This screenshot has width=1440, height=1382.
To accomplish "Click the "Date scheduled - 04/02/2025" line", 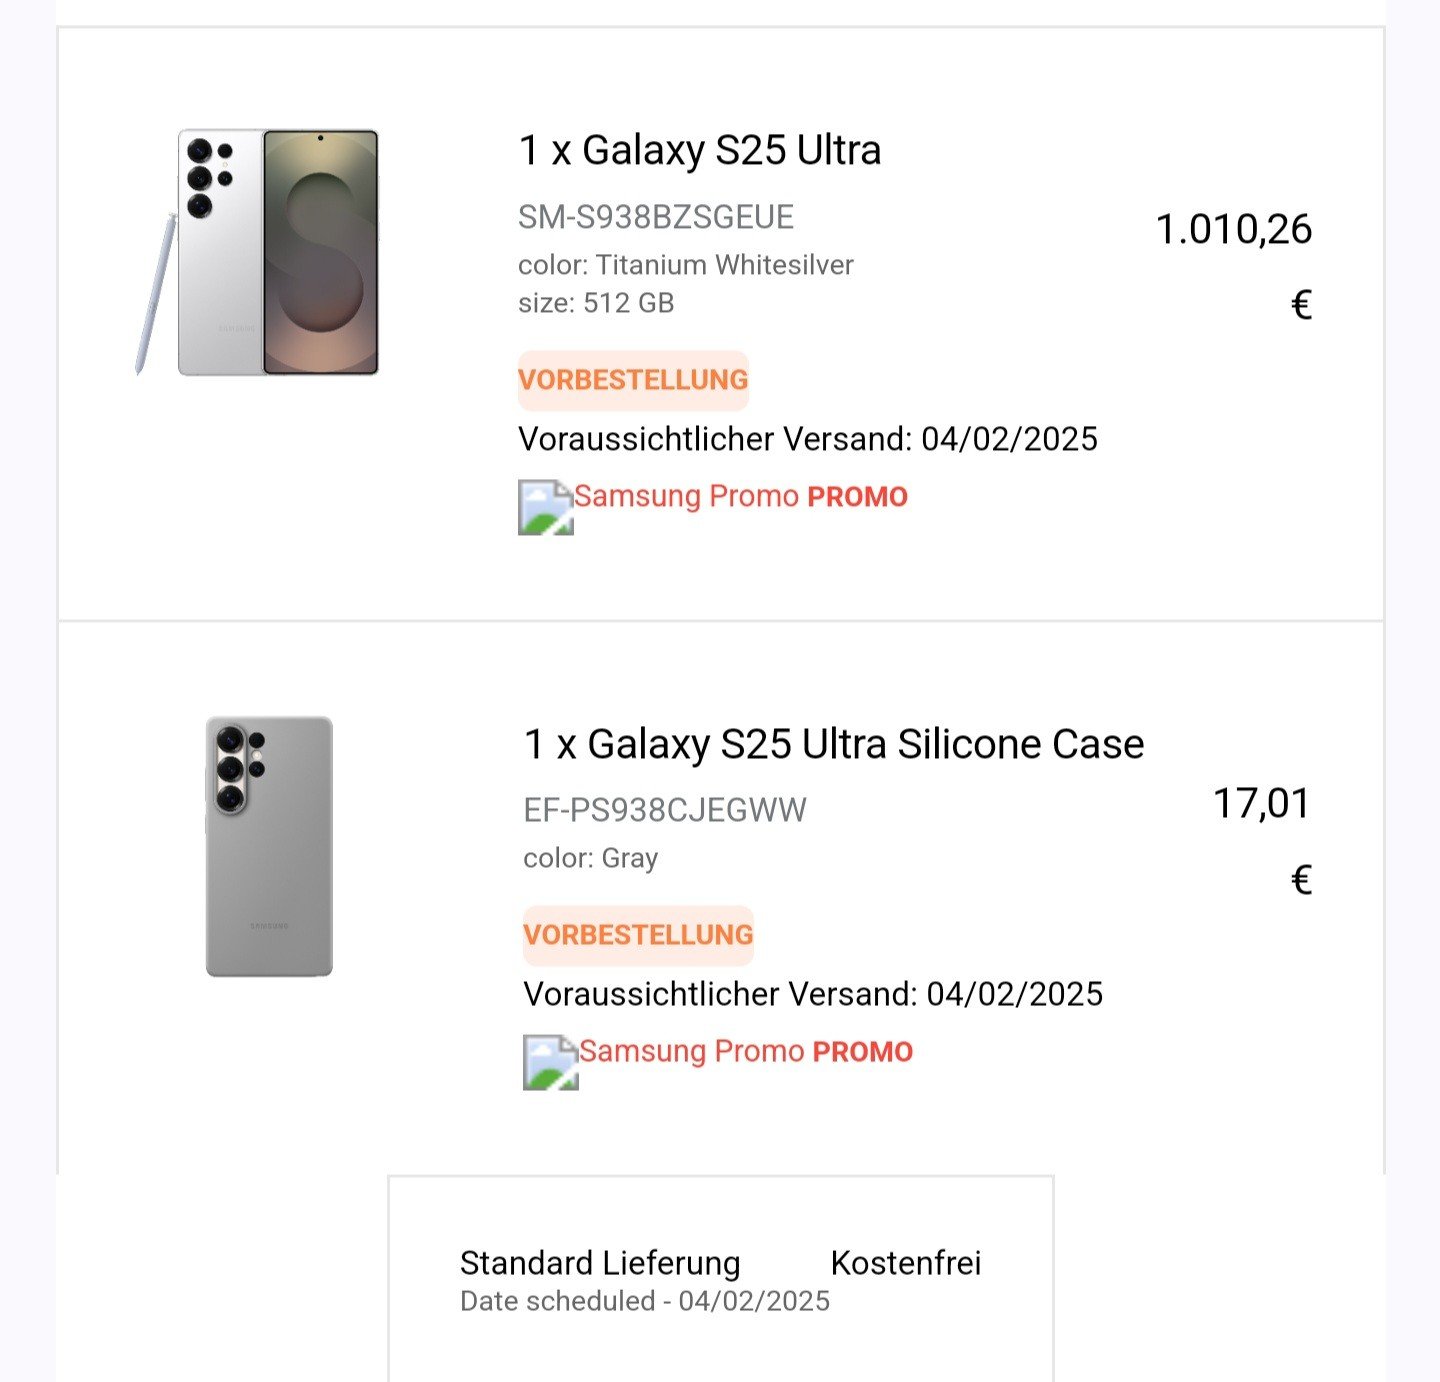I will point(645,1301).
